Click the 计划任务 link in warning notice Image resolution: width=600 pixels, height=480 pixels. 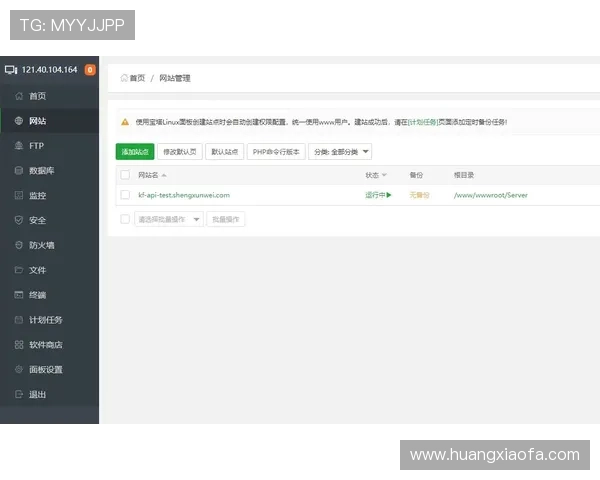pos(423,122)
